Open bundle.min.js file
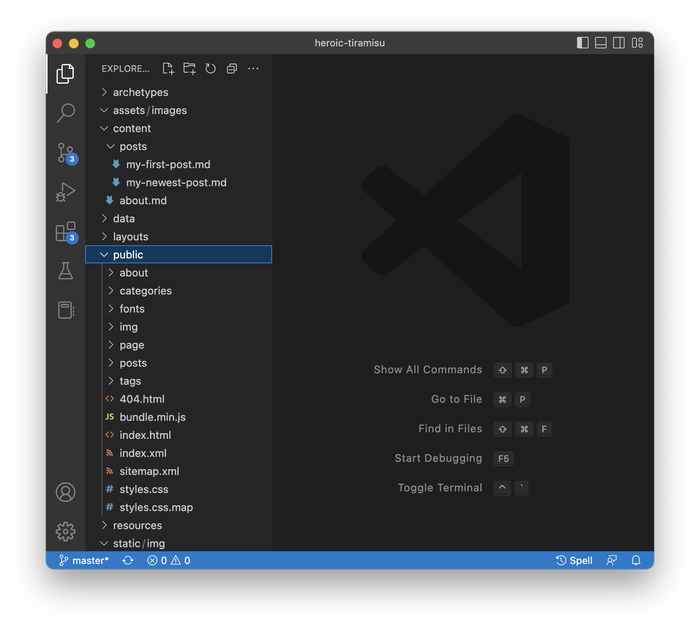Image resolution: width=700 pixels, height=630 pixels. tap(179, 417)
